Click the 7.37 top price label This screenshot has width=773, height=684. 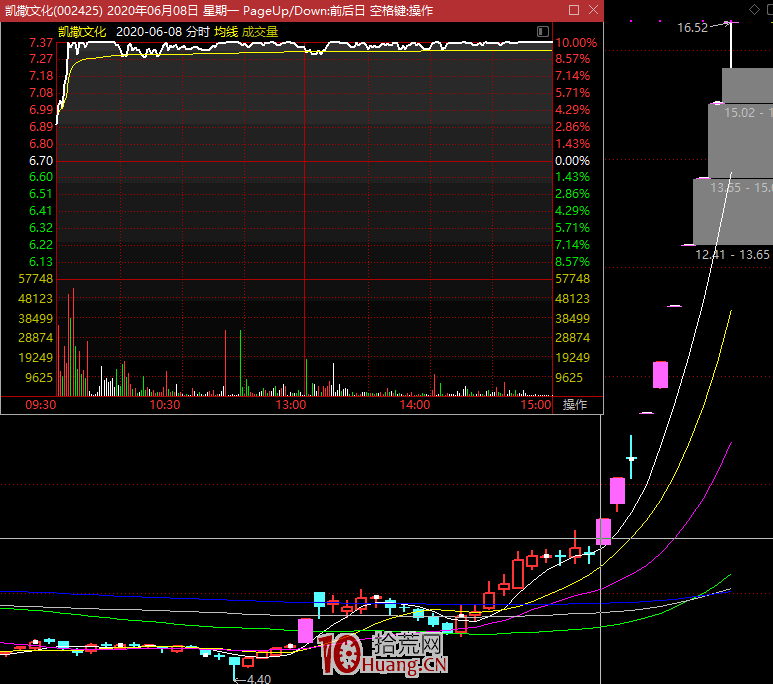[41, 43]
